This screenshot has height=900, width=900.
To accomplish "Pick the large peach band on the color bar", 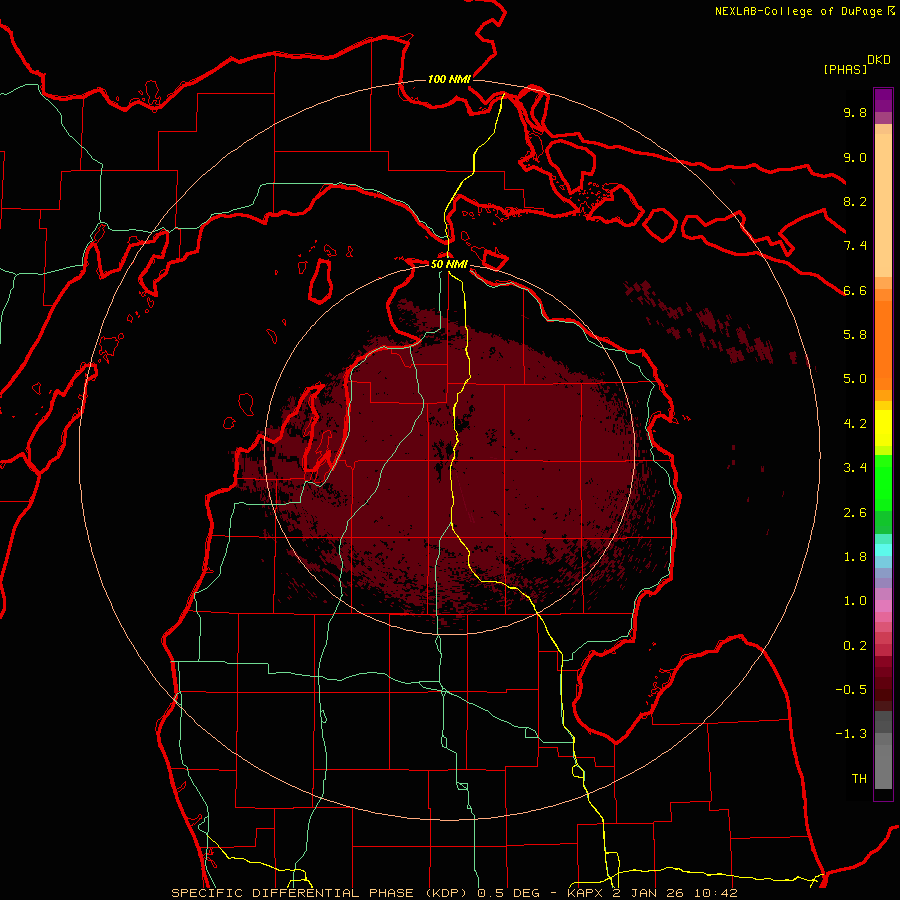I will pos(883,207).
